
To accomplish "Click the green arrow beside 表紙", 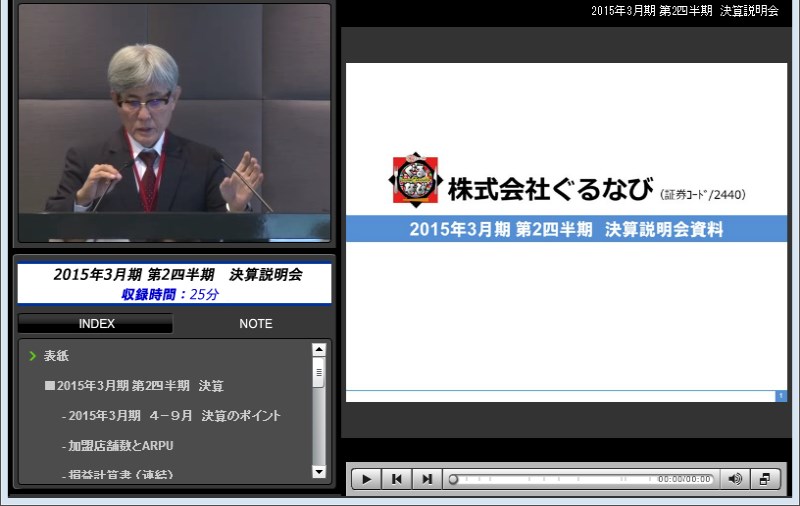I will (33, 356).
